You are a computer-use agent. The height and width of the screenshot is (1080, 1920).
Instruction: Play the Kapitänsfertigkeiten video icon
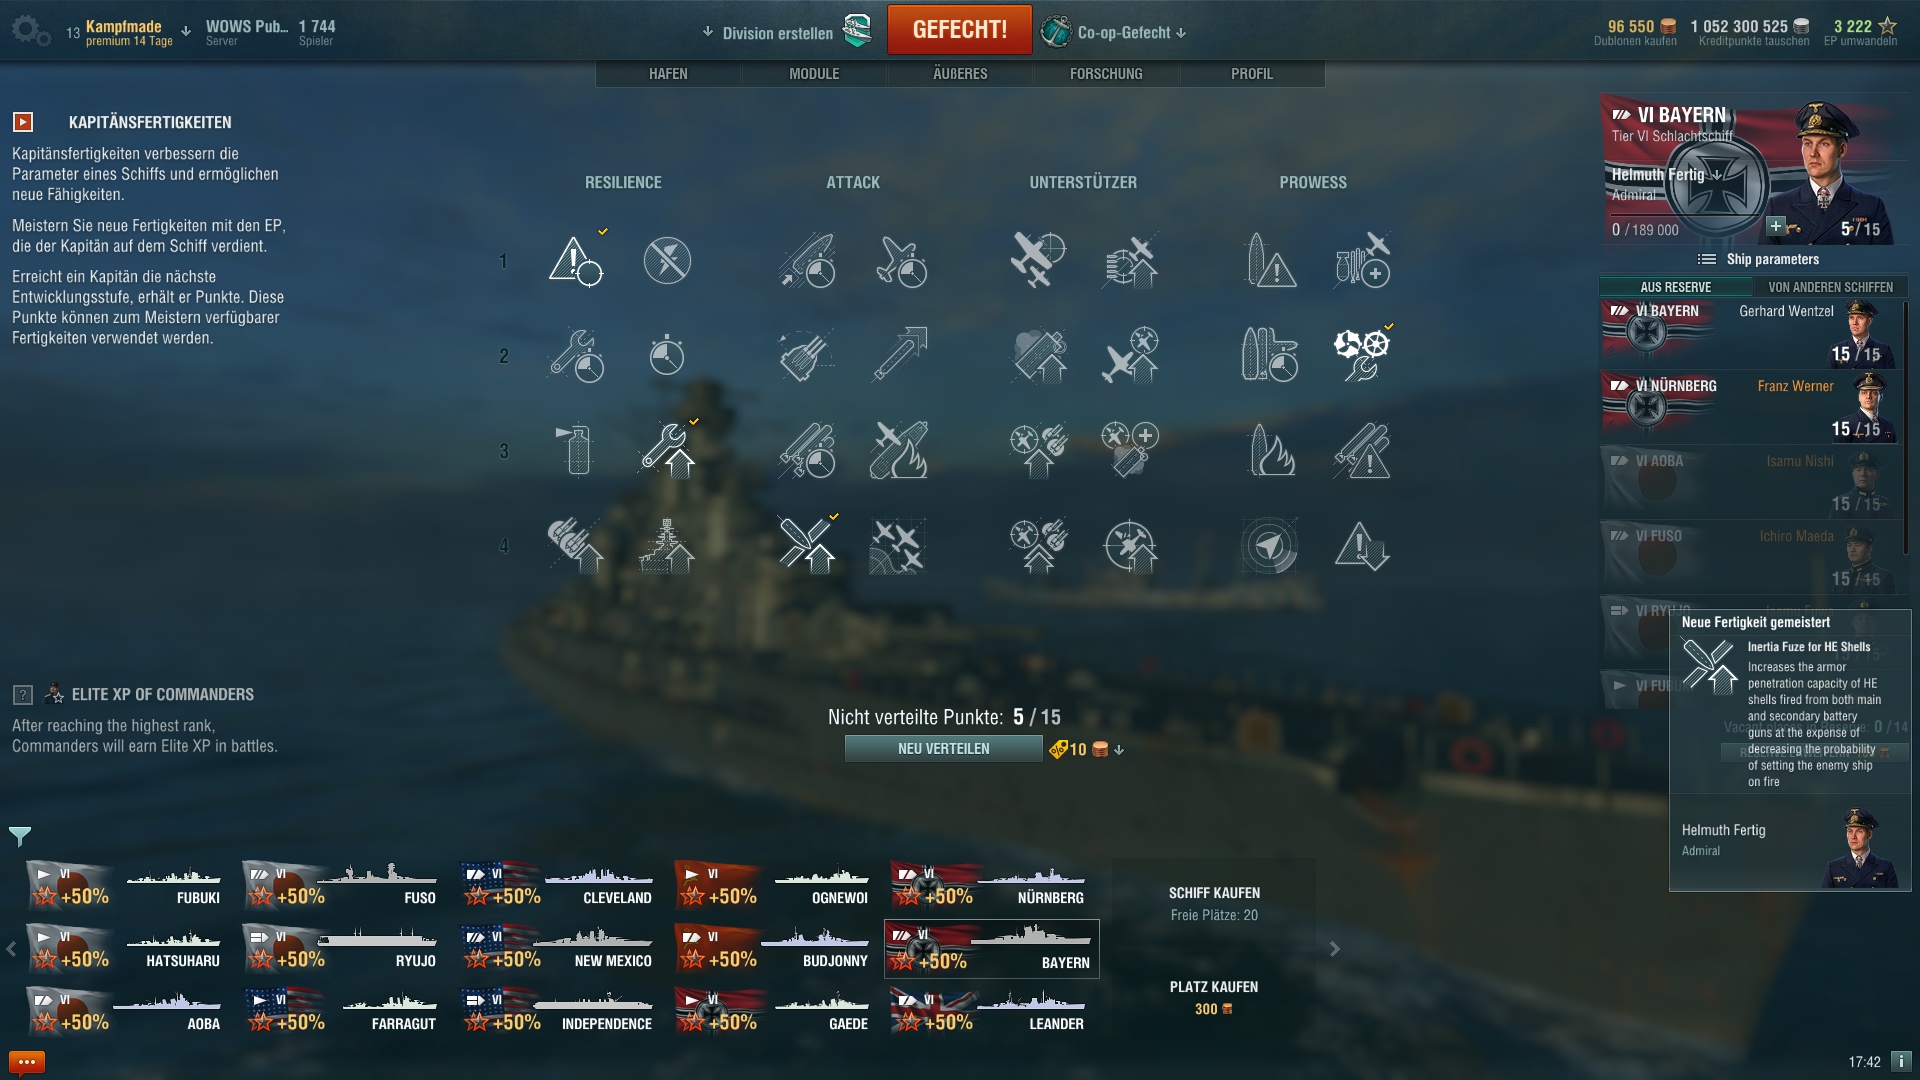[23, 122]
